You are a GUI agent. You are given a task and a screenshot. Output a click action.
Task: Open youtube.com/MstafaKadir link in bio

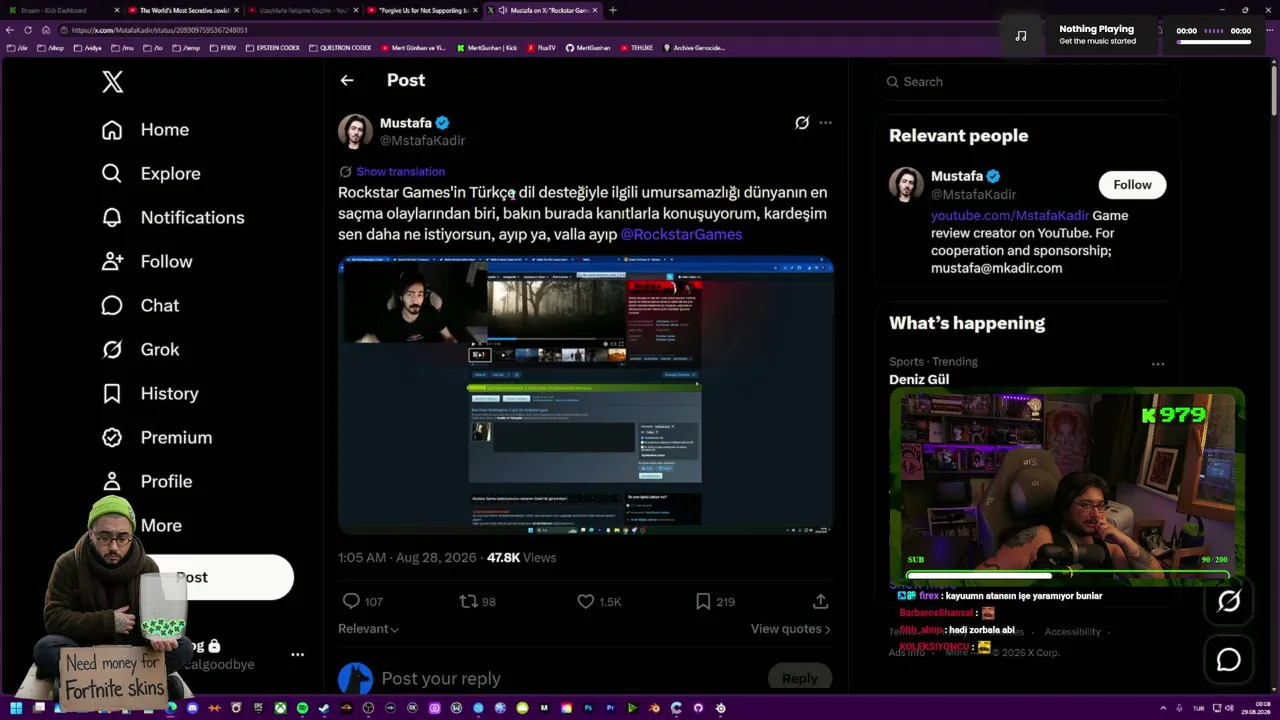[1010, 216]
